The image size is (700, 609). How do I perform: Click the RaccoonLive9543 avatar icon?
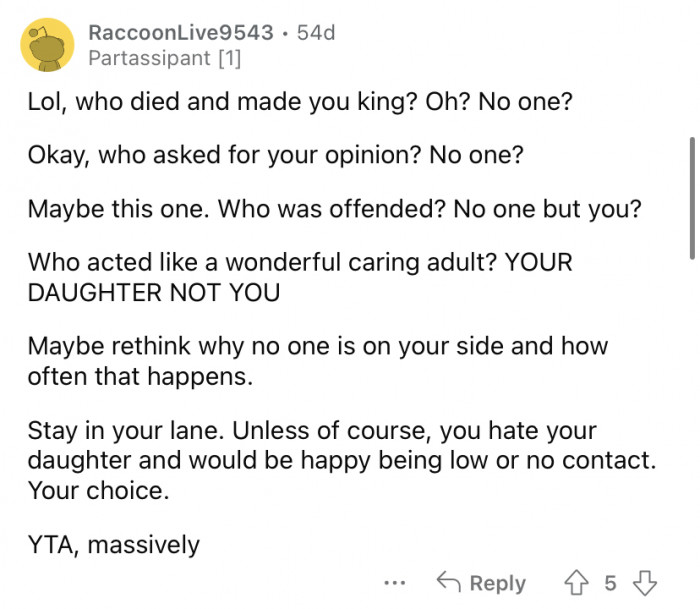tap(47, 45)
